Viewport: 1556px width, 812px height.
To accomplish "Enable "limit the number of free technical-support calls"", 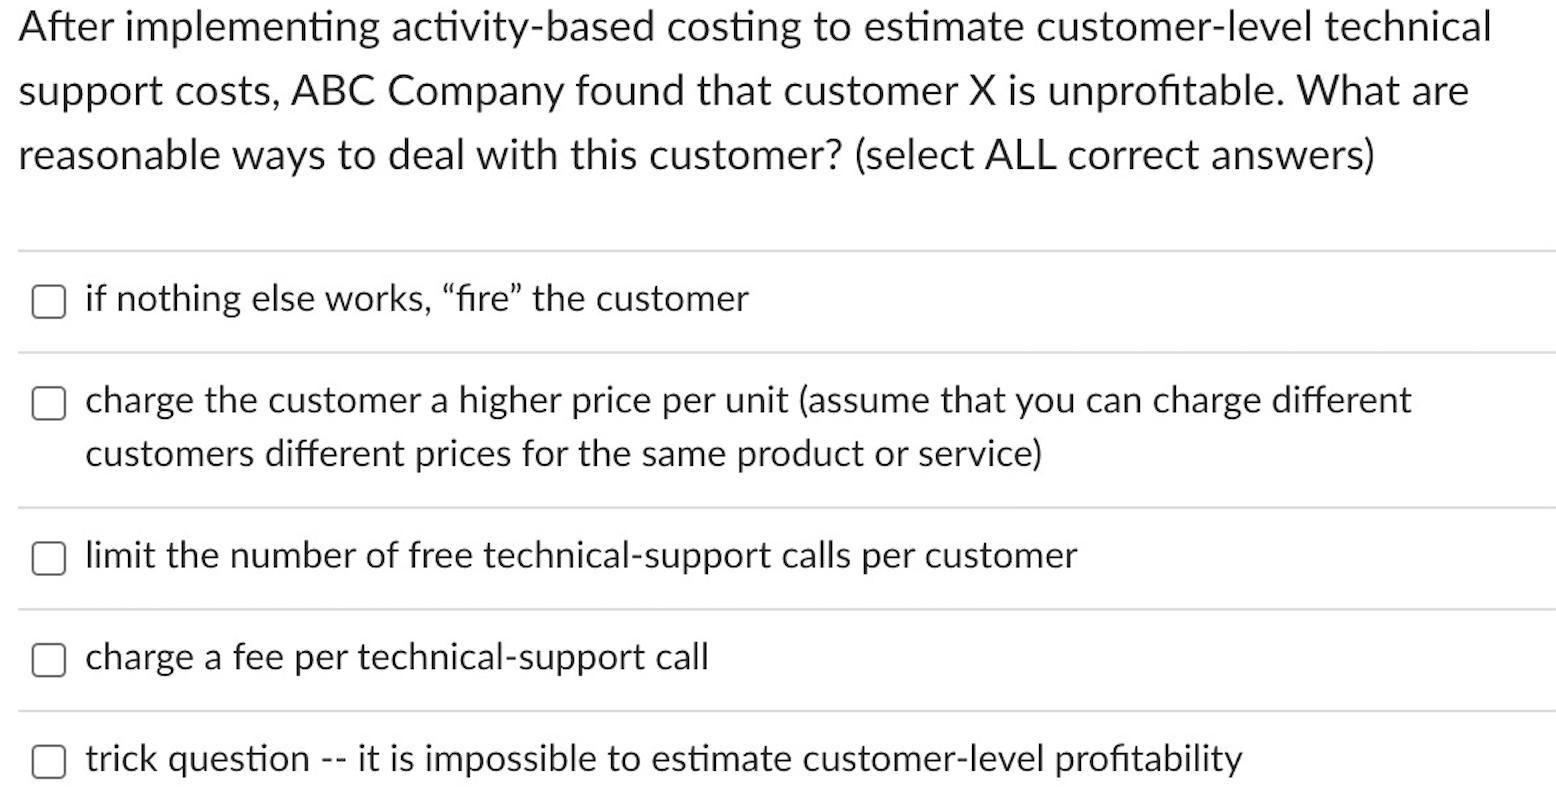I will point(47,558).
